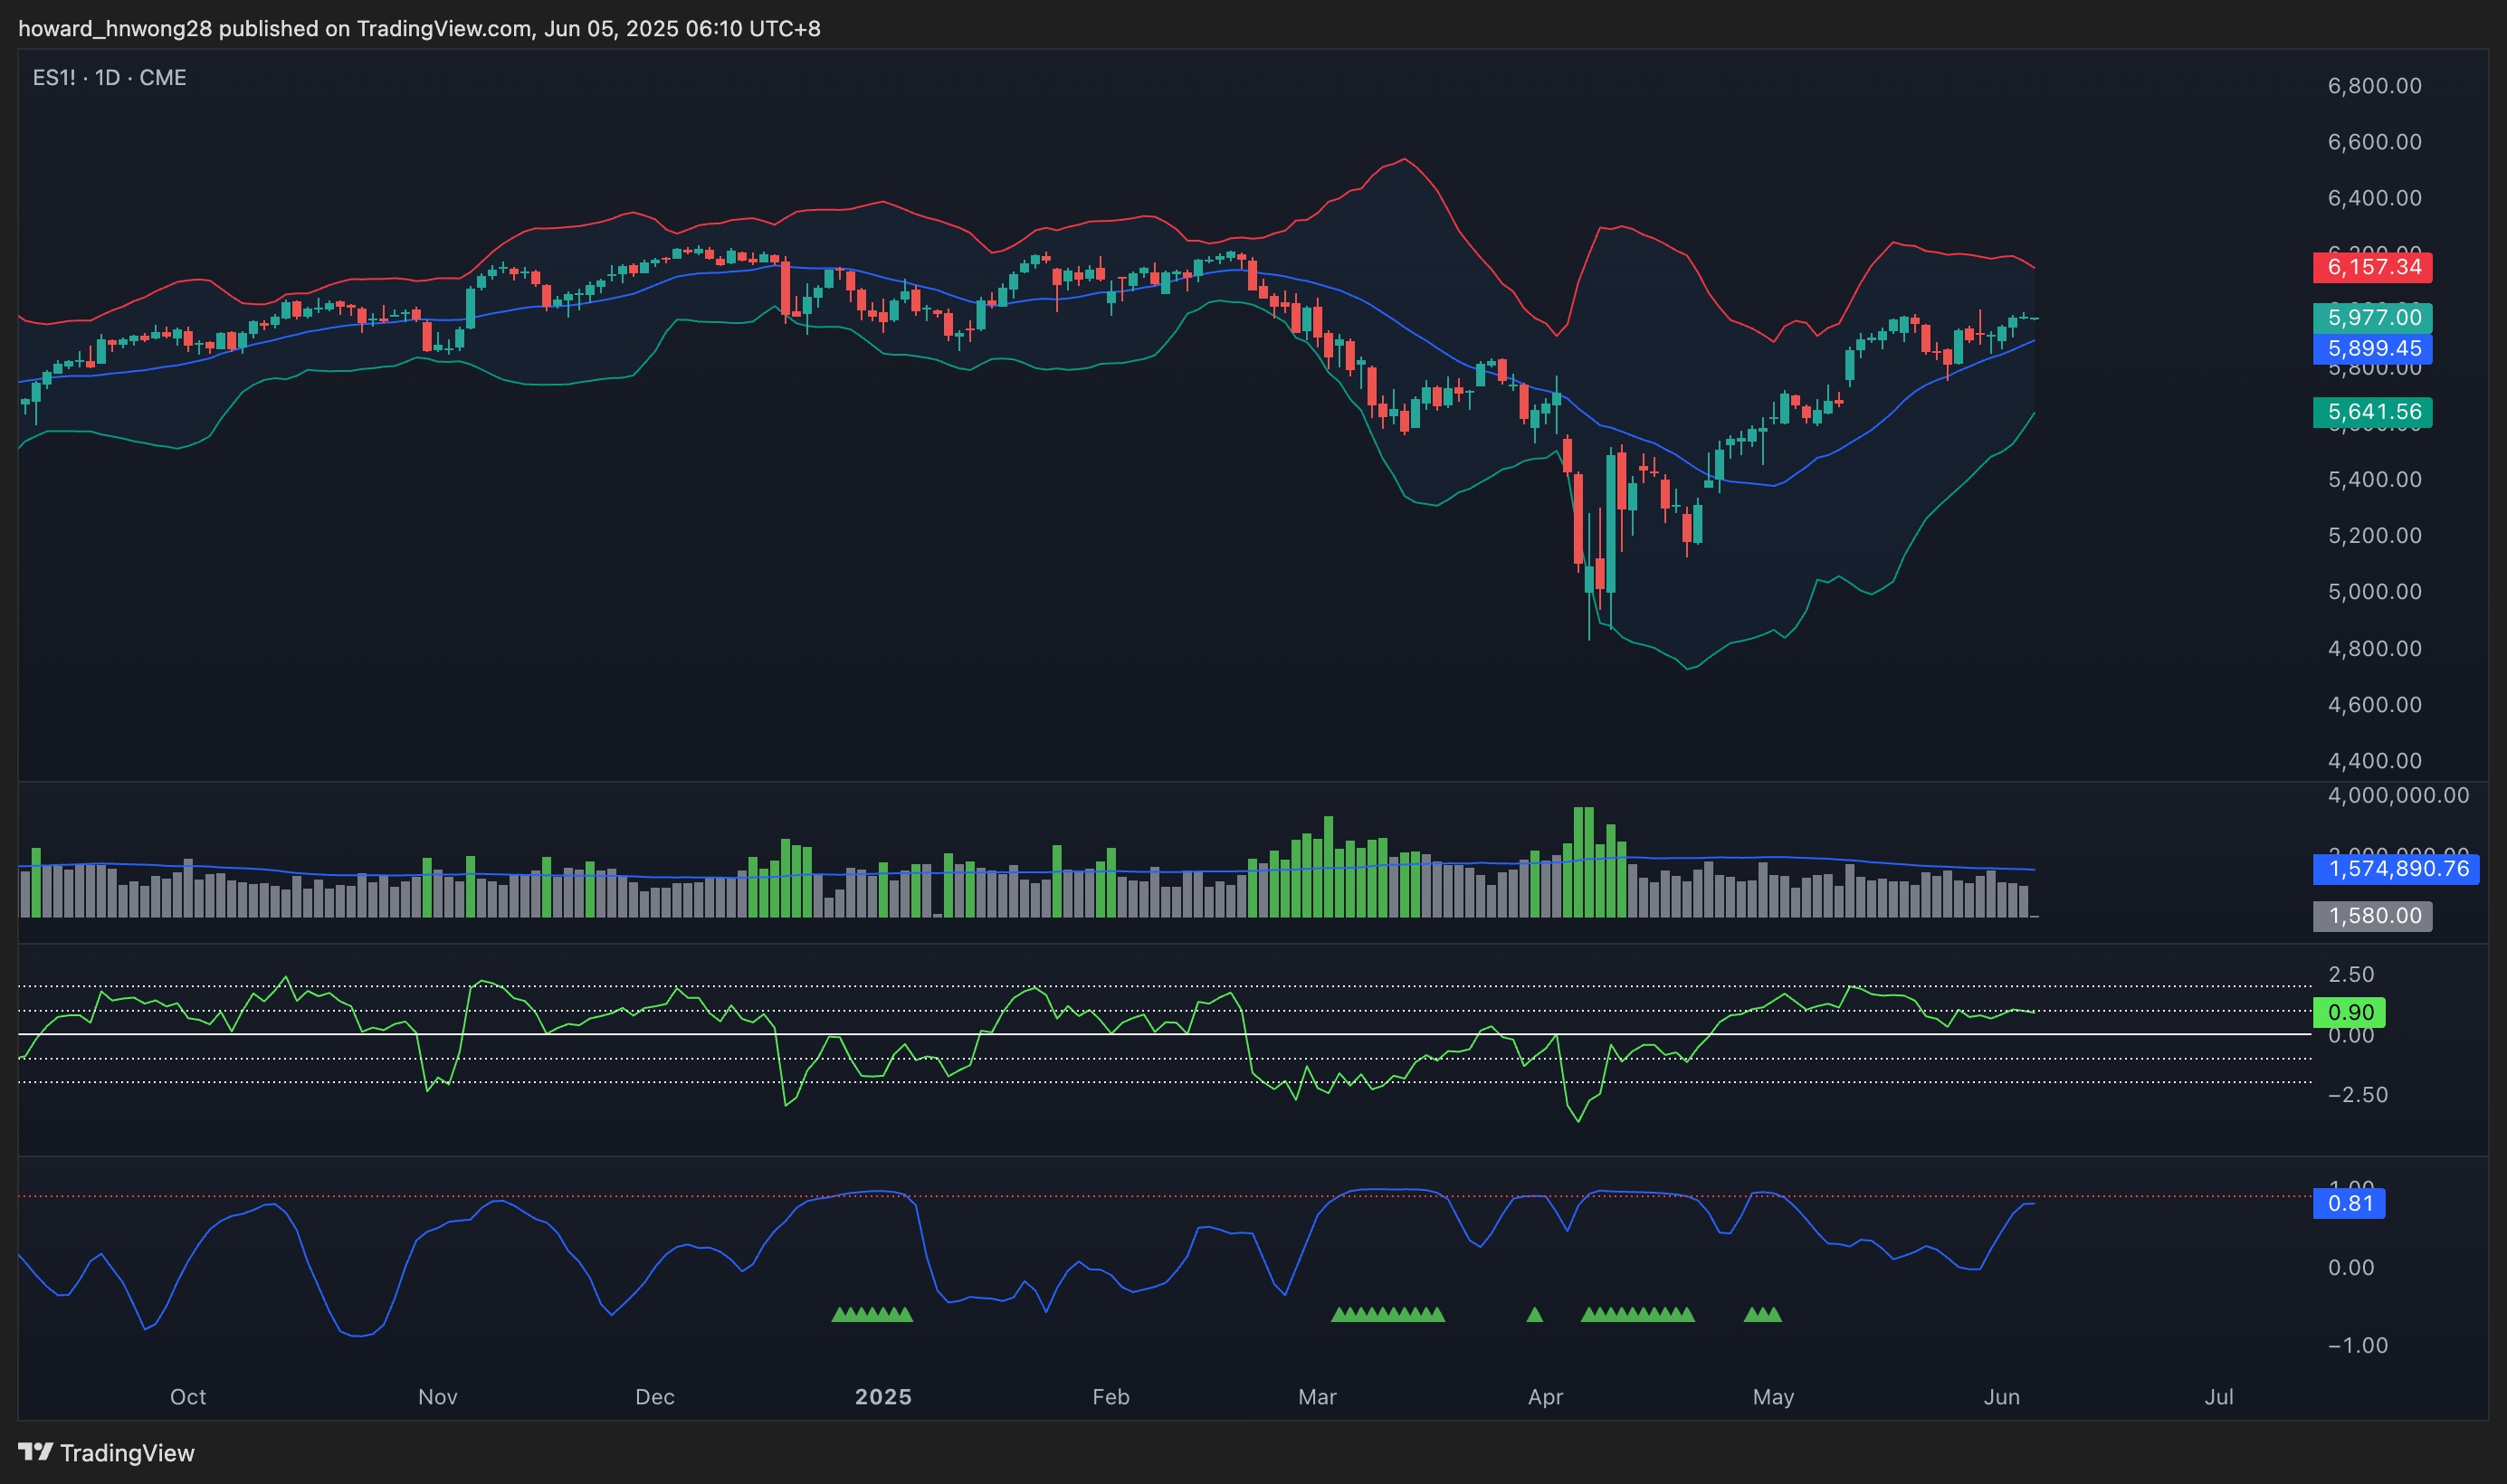Click the ES1! 1D CME symbol label
The width and height of the screenshot is (2507, 1484).
tap(109, 78)
